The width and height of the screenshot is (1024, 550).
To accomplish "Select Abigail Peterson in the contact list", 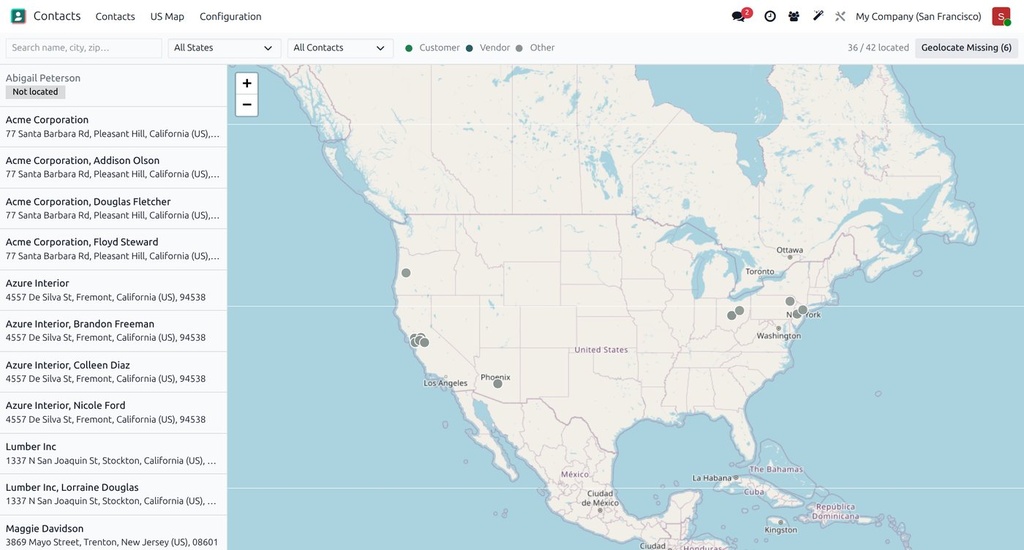I will 113,85.
